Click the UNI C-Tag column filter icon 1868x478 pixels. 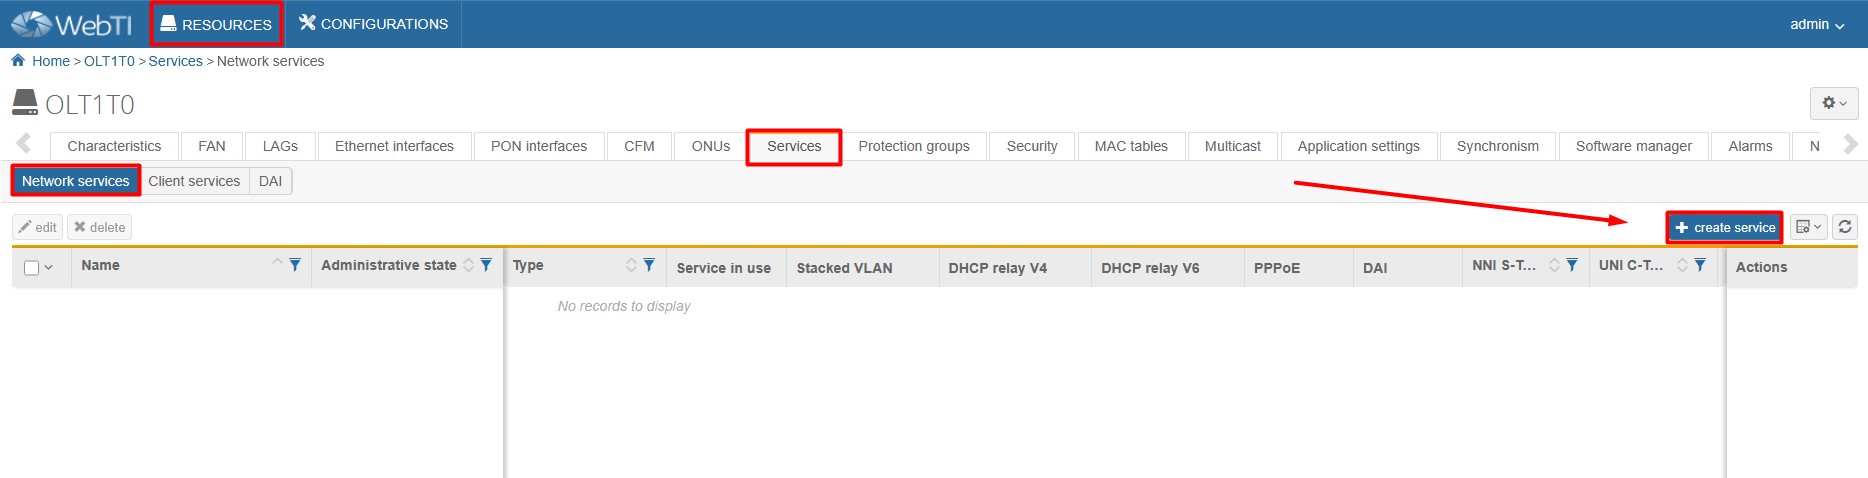[1700, 265]
